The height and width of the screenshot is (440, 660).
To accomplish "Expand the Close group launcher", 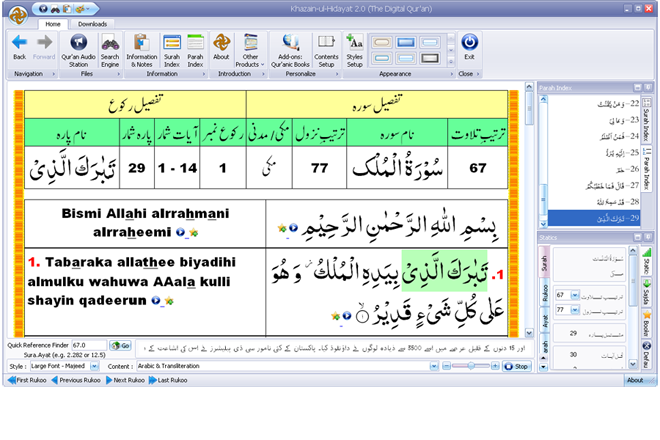I will point(478,74).
